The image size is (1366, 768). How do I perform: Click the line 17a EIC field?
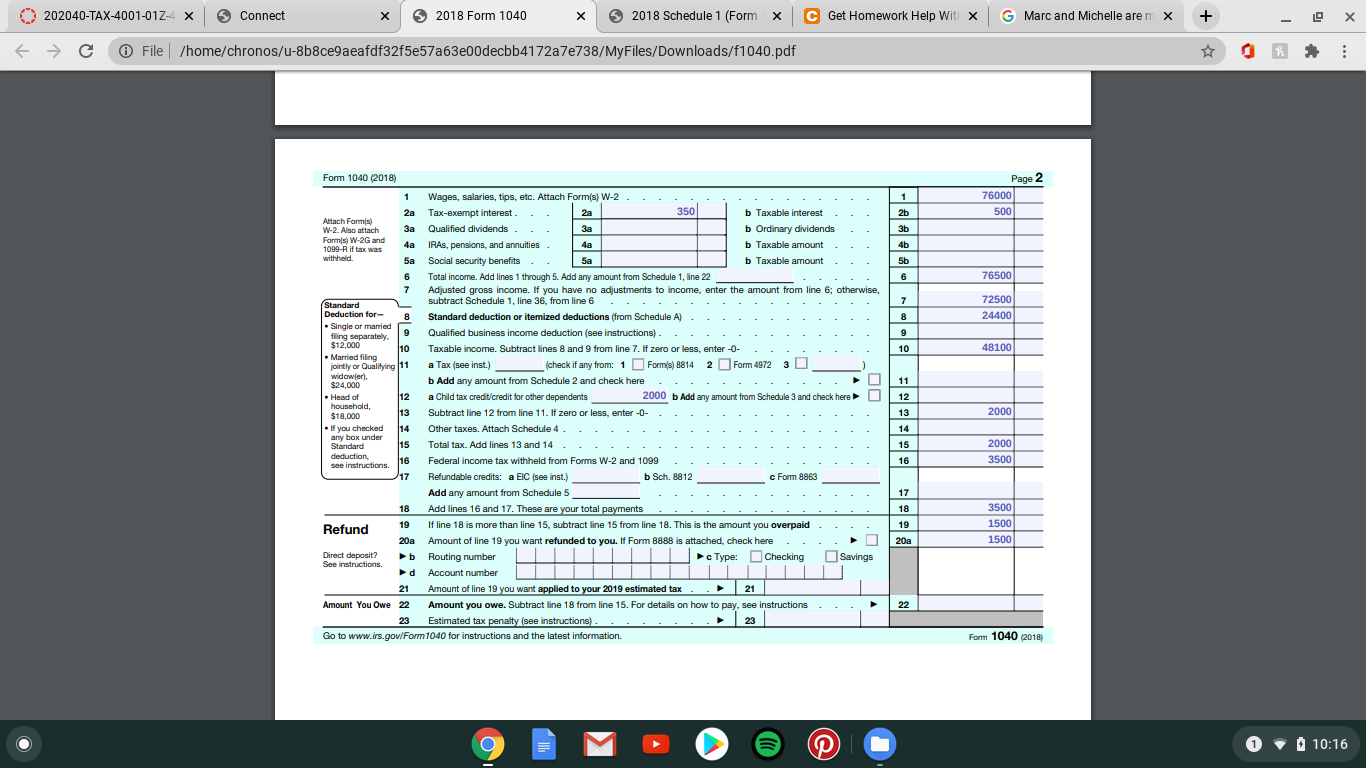coord(606,476)
